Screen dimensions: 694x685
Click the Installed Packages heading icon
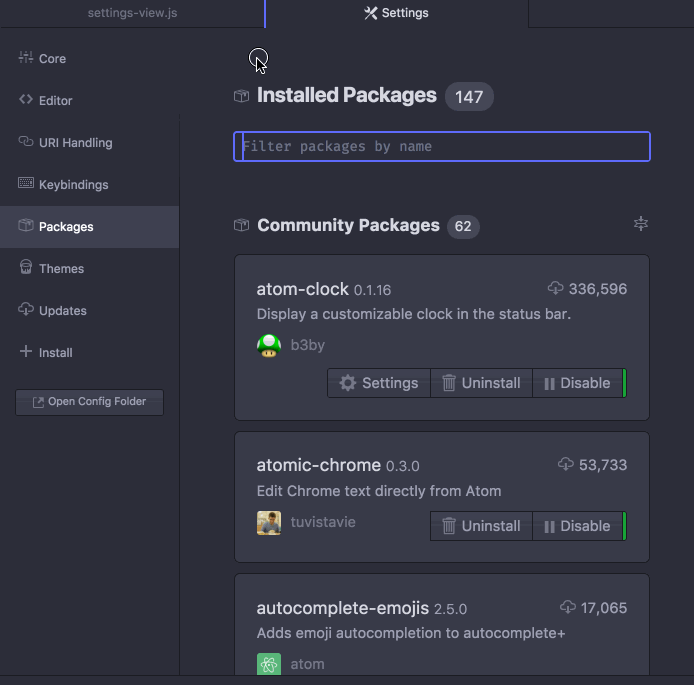pyautogui.click(x=241, y=96)
